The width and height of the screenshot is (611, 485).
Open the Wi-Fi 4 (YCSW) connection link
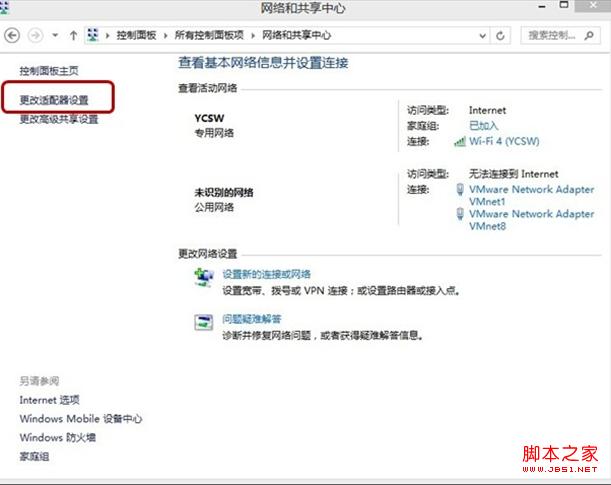click(x=504, y=141)
